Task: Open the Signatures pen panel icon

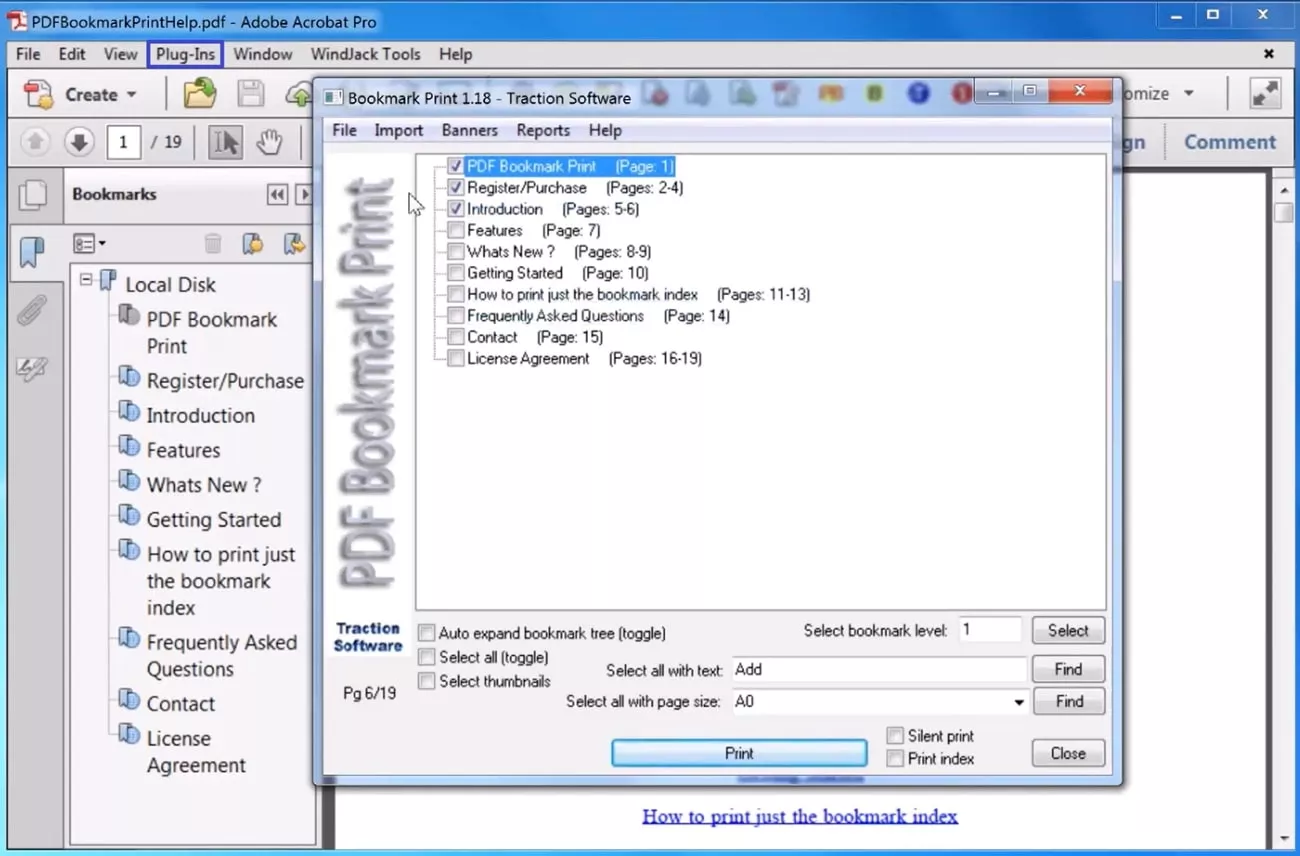Action: pyautogui.click(x=32, y=369)
